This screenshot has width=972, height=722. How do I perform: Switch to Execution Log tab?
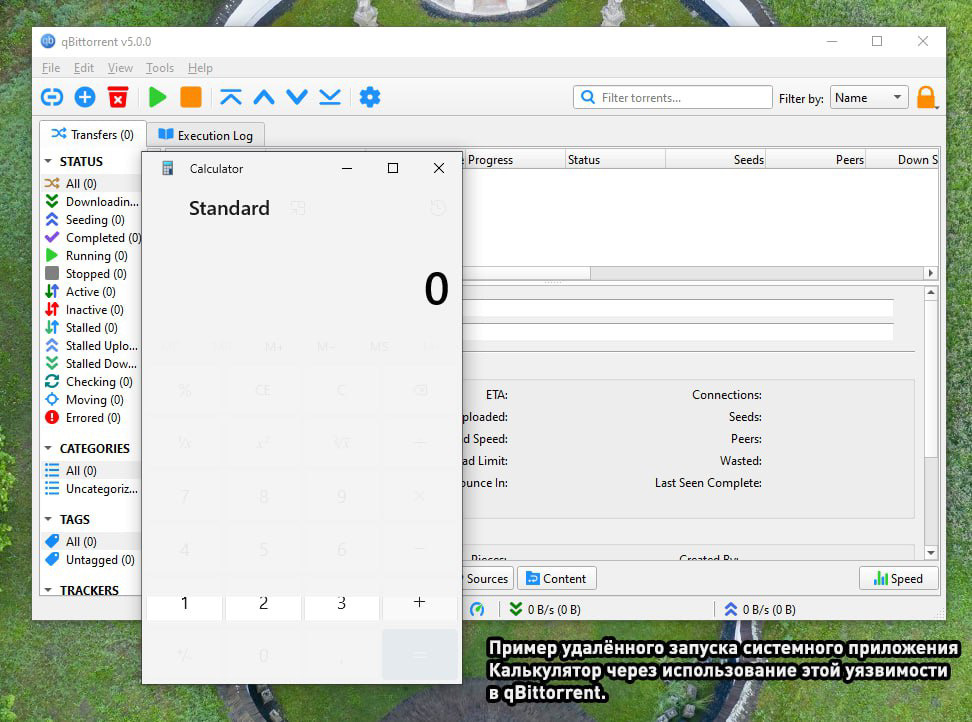[x=206, y=135]
